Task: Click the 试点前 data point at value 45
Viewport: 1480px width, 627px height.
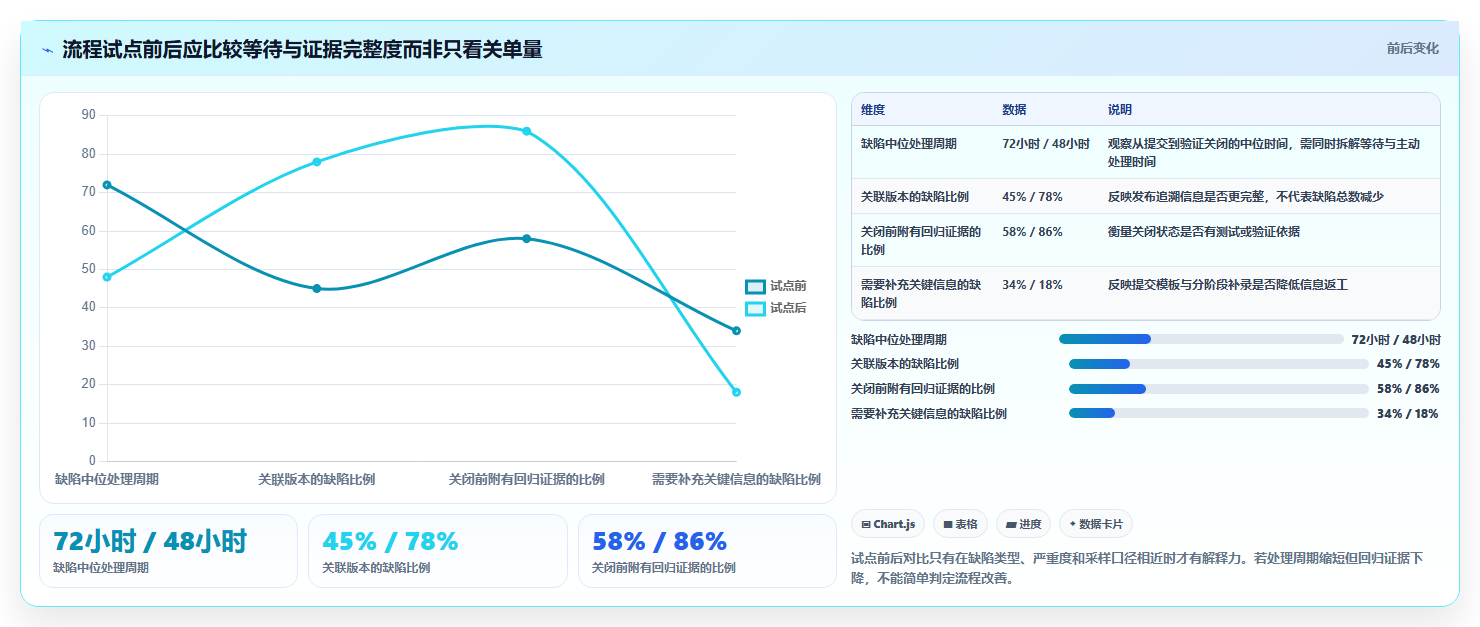Action: 317,288
